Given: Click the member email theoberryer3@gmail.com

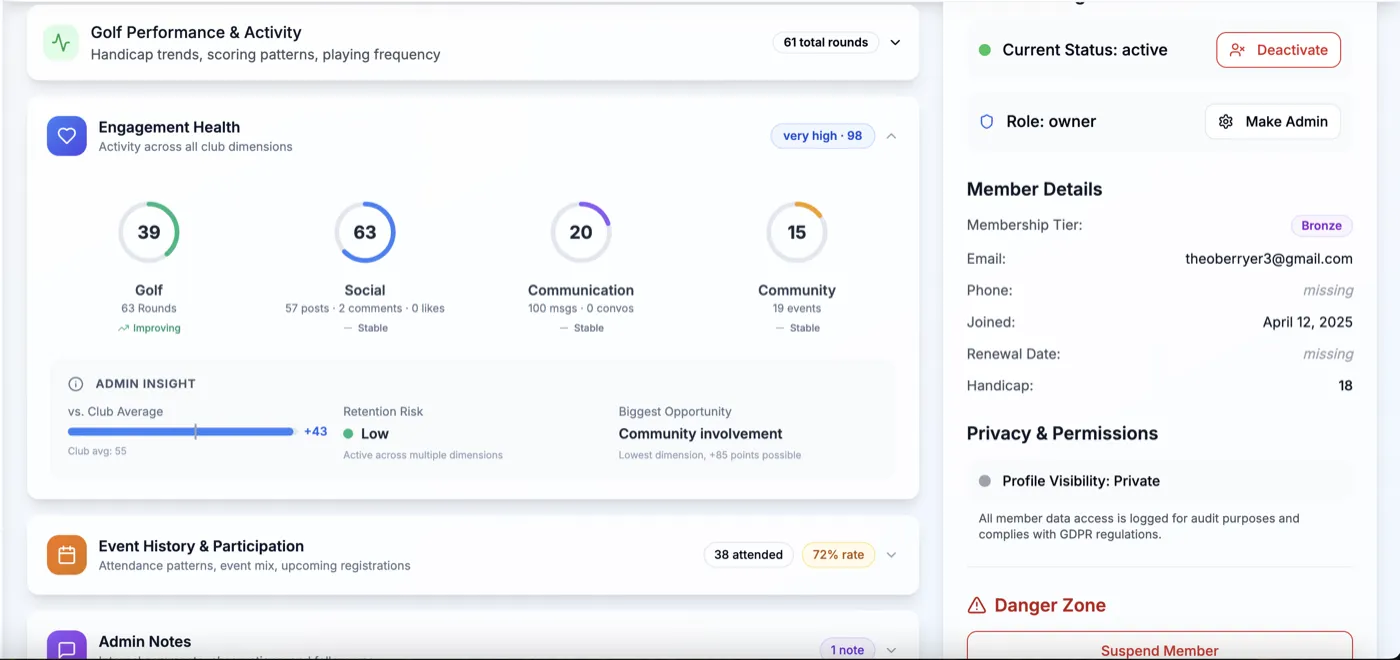Looking at the screenshot, I should coord(1268,259).
